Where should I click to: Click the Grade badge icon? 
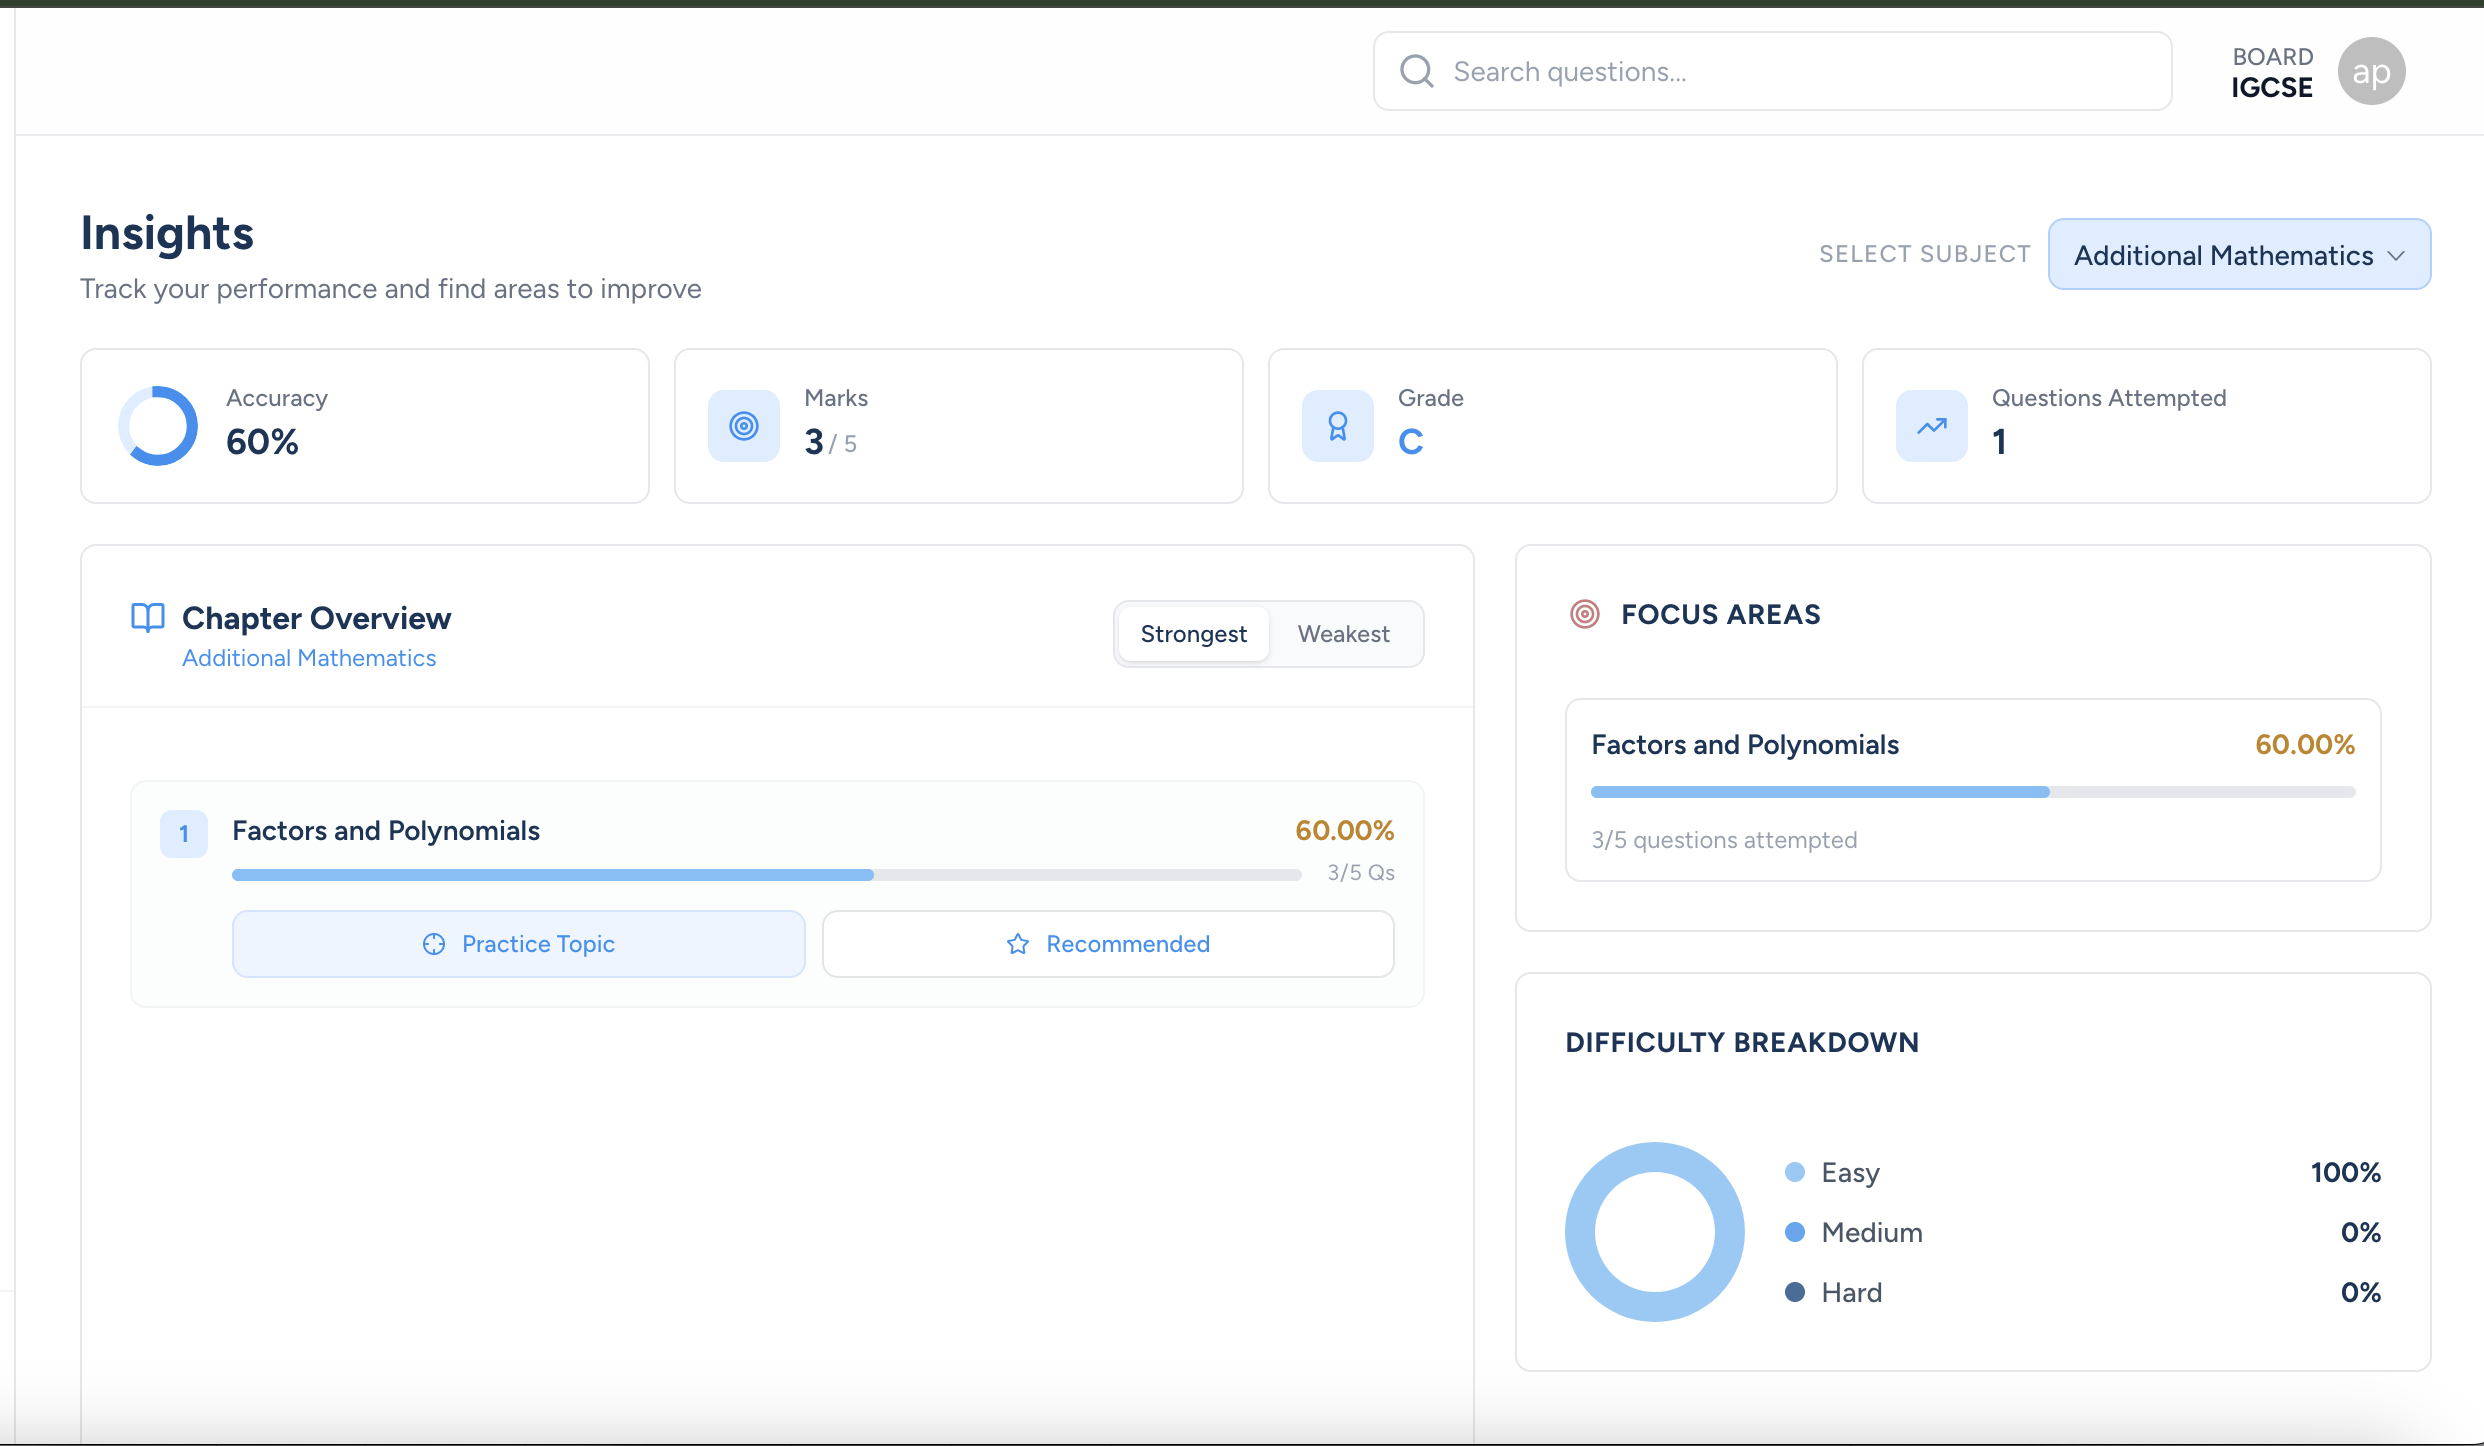[1337, 425]
